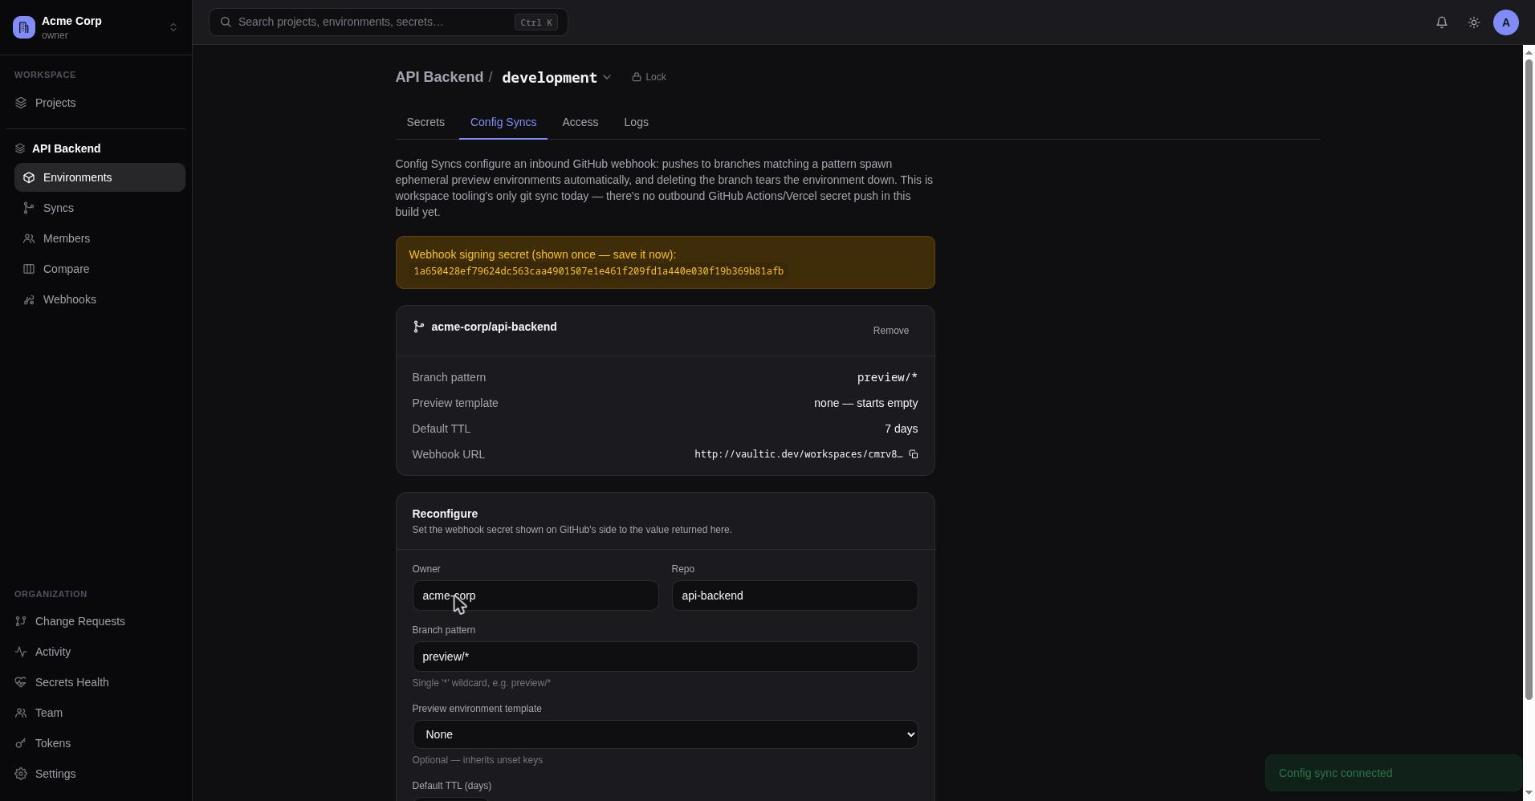
Task: Click the 7 days Default TTL value
Action: pos(901,429)
